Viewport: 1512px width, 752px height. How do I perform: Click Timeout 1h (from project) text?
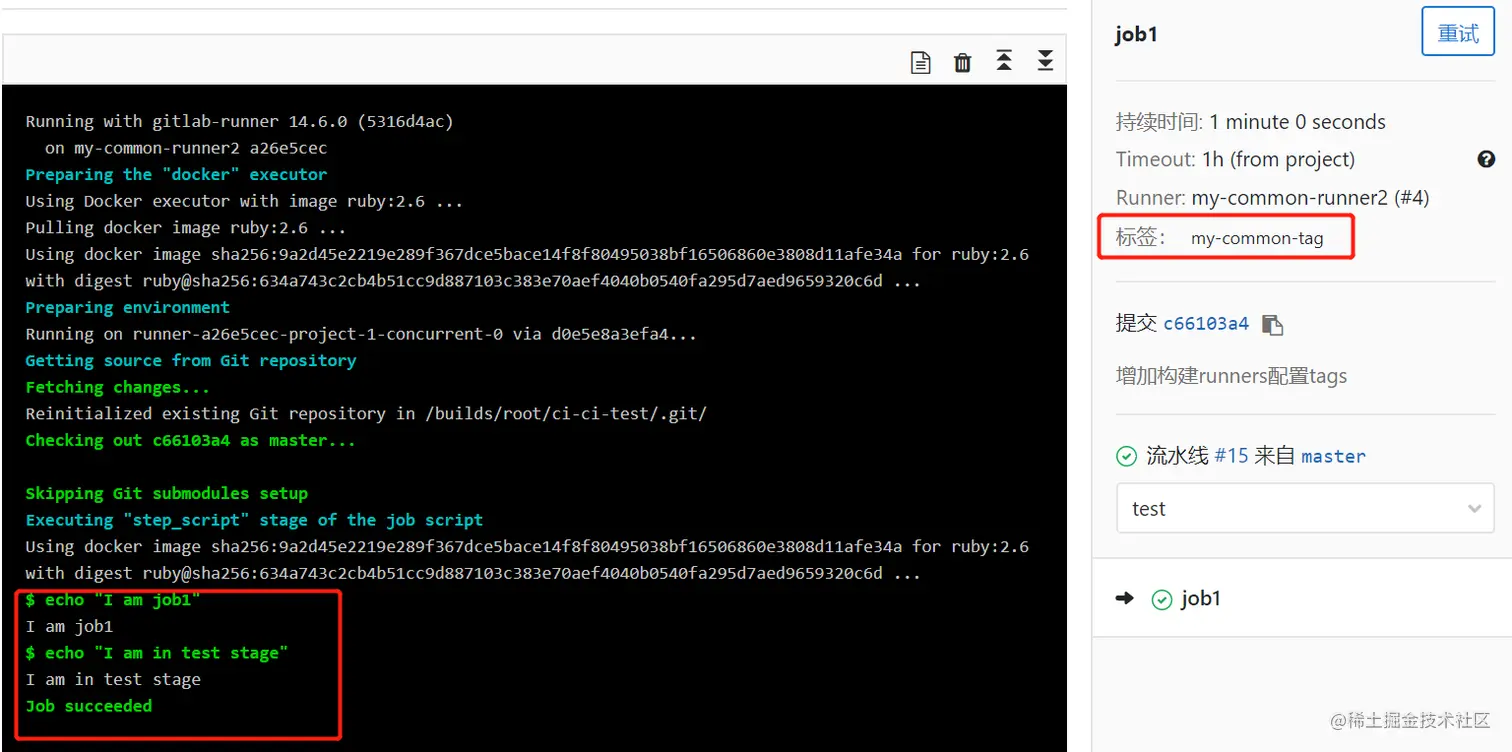(1236, 159)
